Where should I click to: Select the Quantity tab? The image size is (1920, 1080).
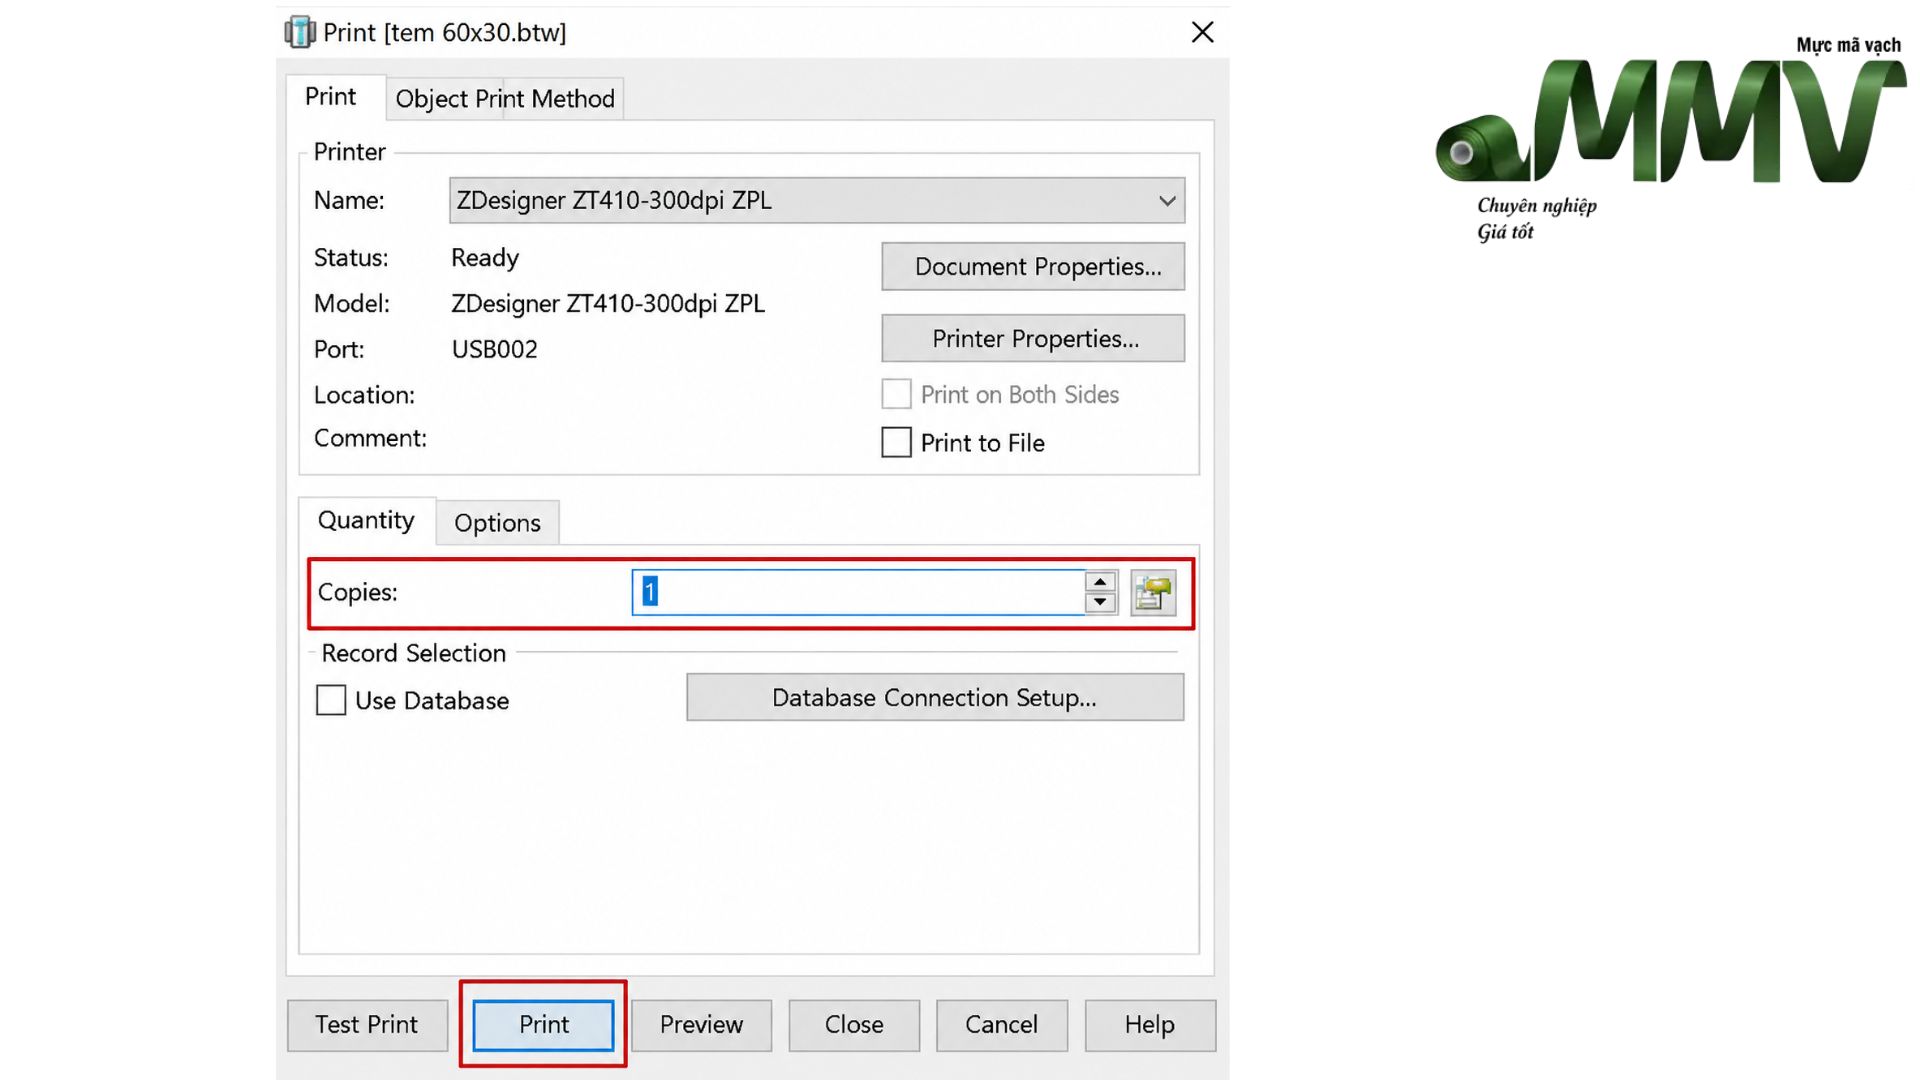click(366, 521)
